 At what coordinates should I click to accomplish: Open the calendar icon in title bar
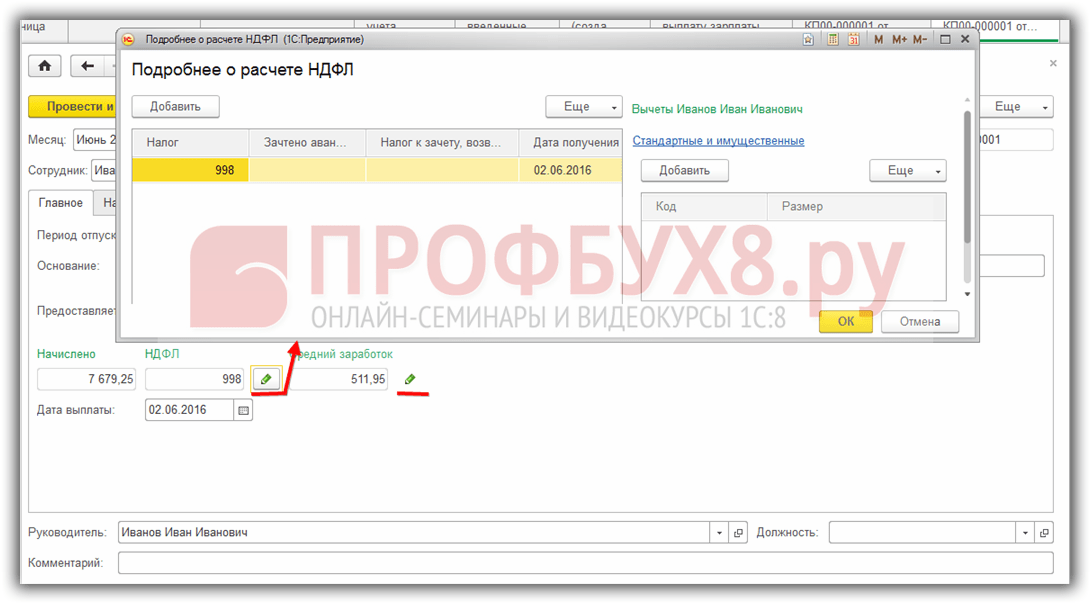click(x=853, y=40)
